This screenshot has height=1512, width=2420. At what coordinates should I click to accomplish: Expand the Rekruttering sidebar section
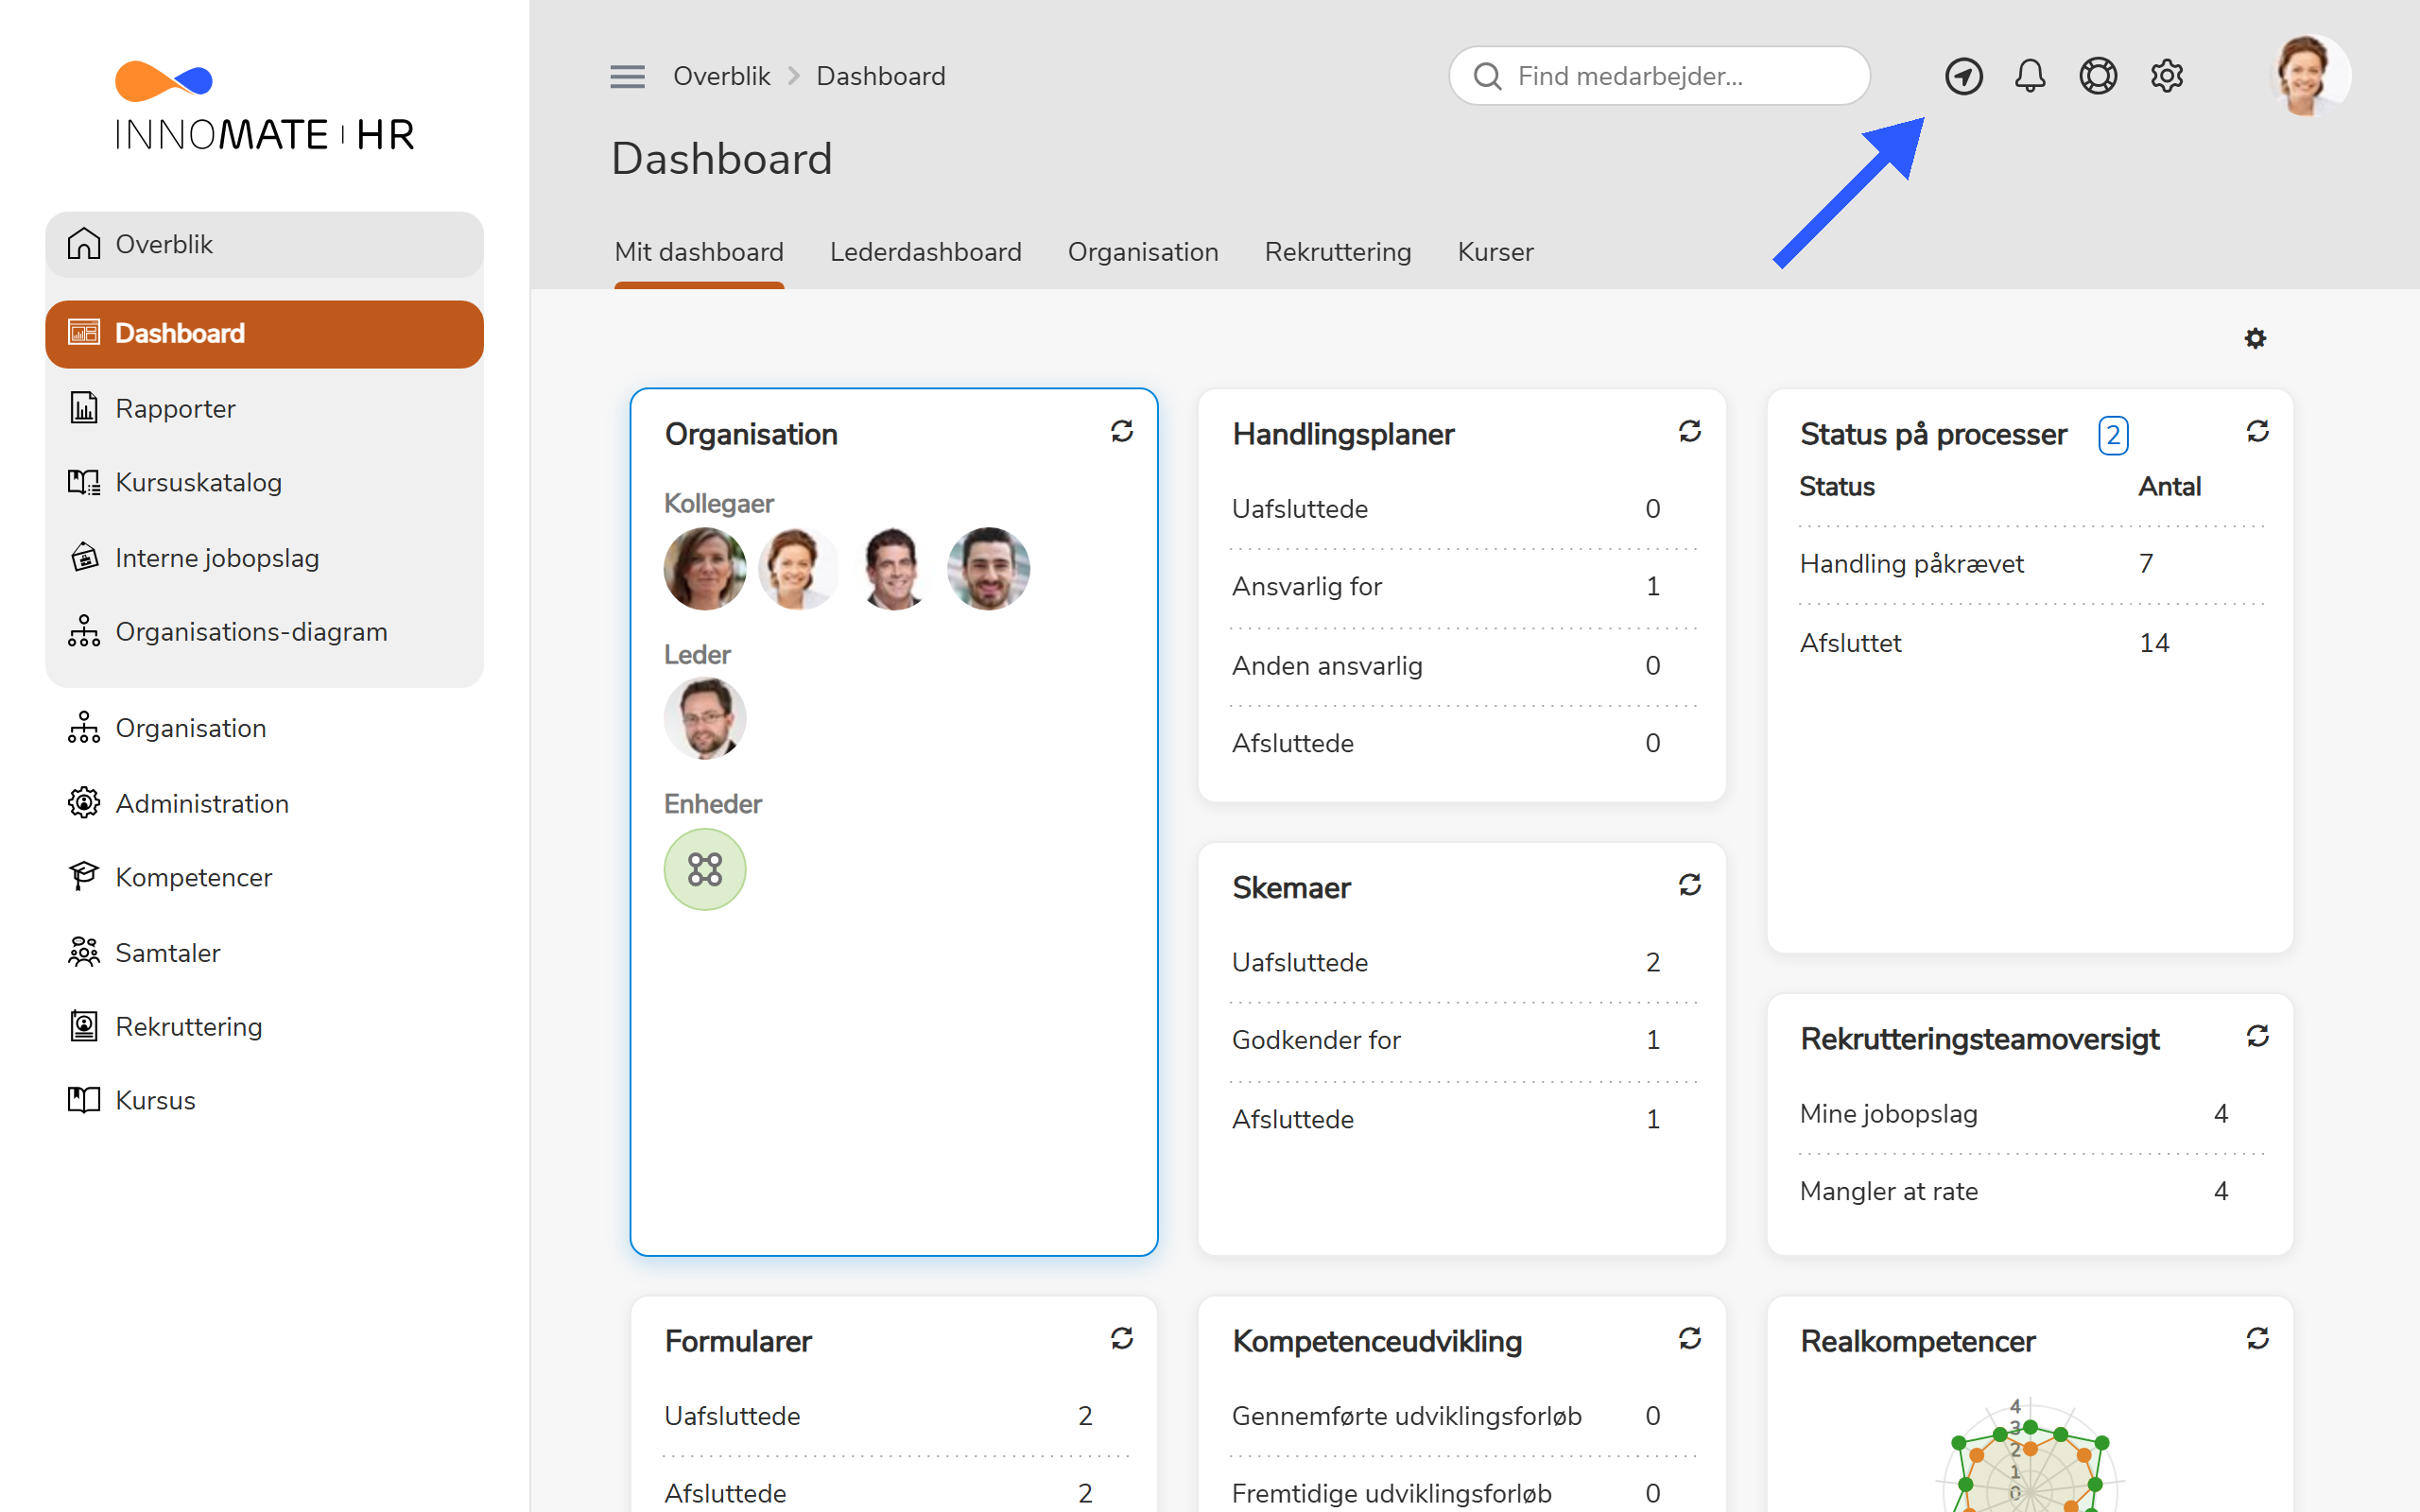coord(264,1026)
